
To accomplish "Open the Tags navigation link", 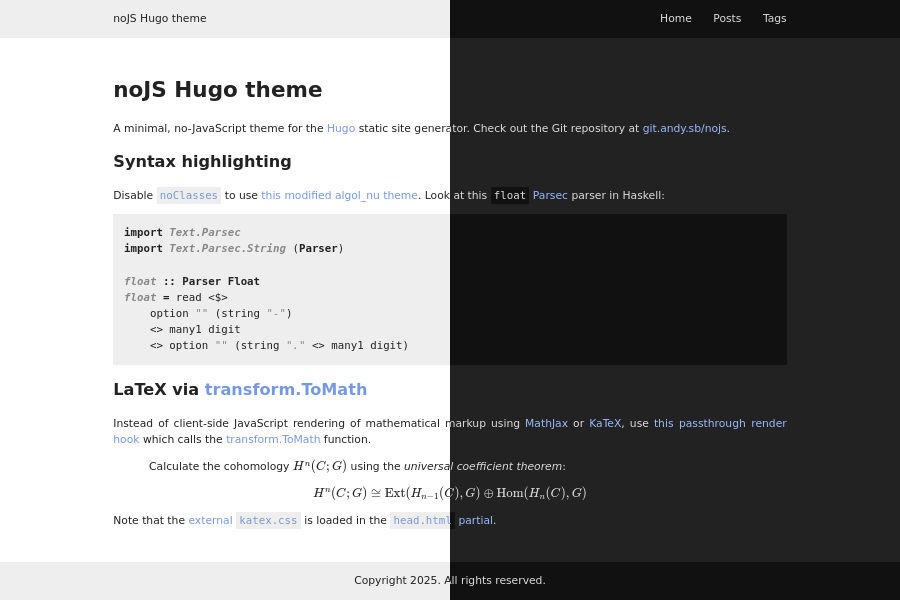I will point(774,18).
